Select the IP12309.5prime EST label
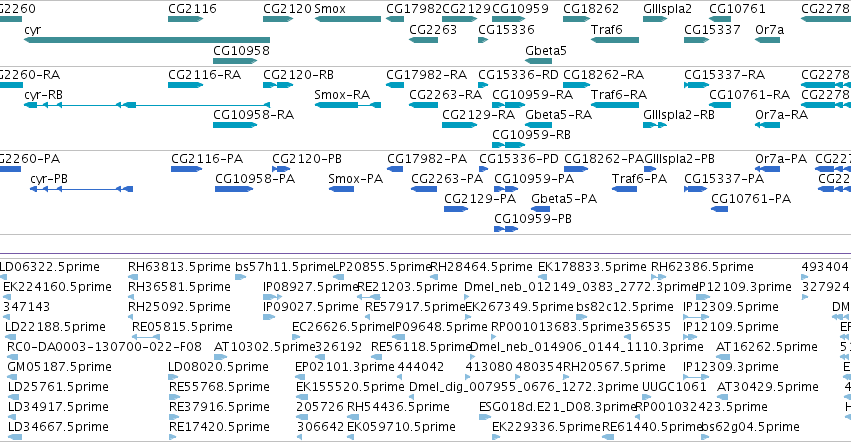Viewport: 851px width, 442px height. click(731, 307)
